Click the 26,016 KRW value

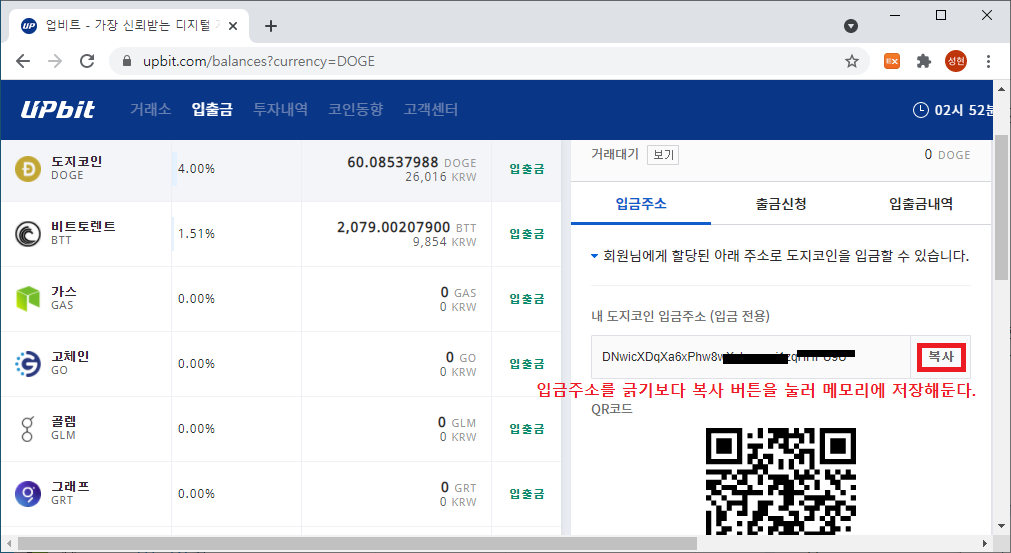click(x=440, y=177)
